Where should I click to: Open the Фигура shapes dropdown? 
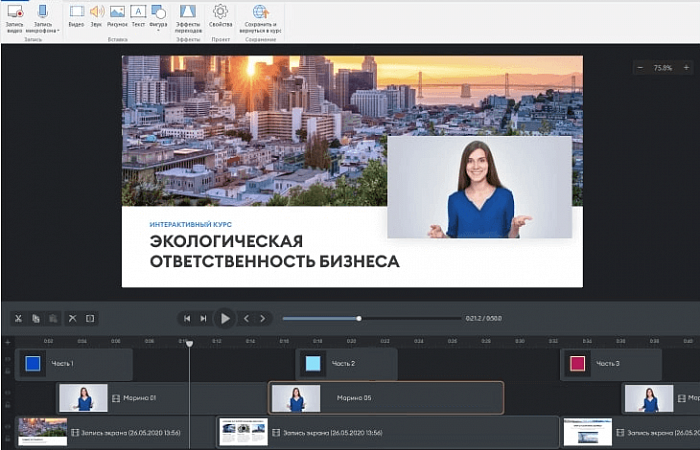pos(159,30)
